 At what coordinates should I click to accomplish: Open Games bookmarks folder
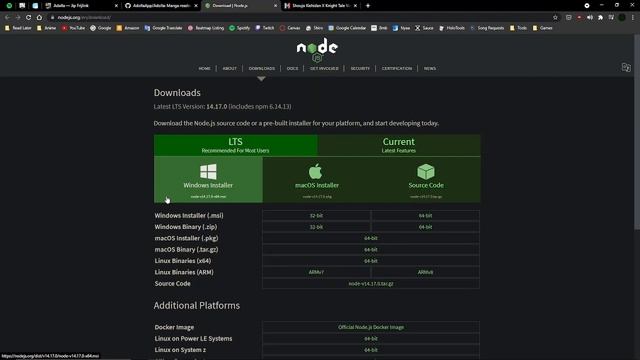click(x=542, y=28)
